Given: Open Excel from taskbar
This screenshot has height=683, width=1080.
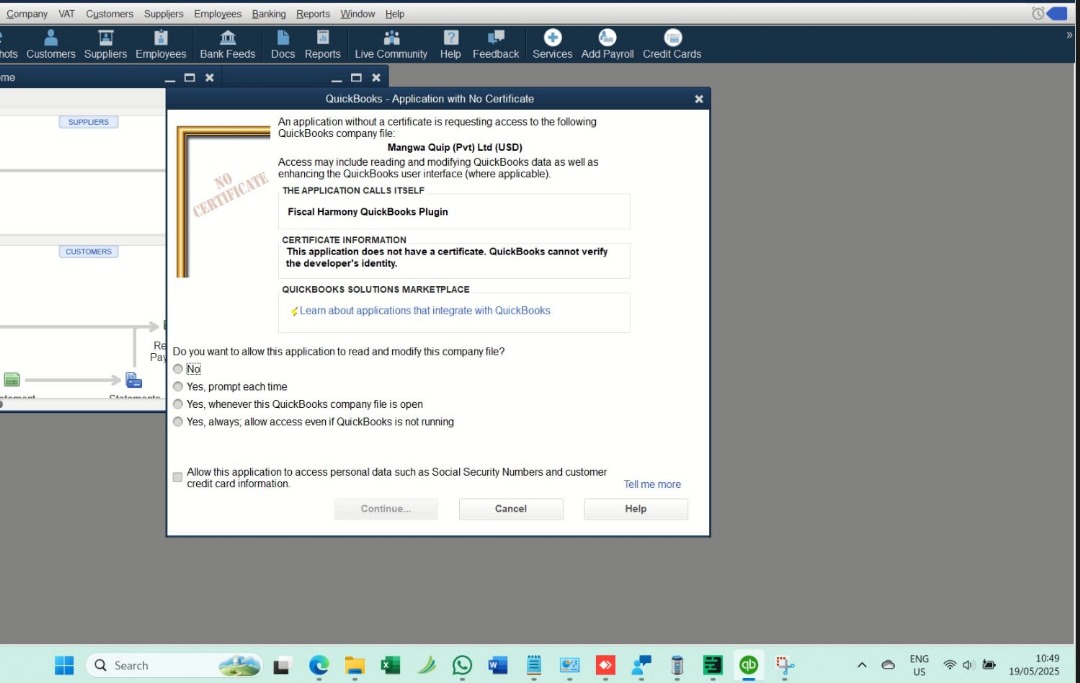Looking at the screenshot, I should (390, 665).
